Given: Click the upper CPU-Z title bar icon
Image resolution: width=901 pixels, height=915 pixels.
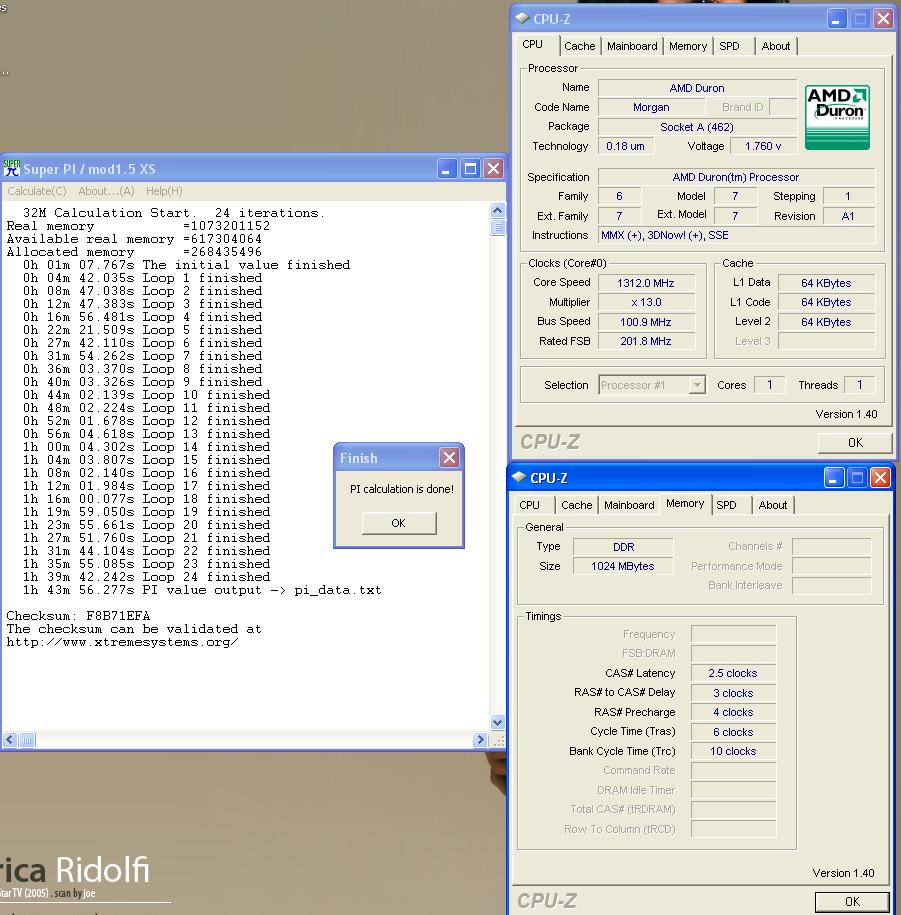Looking at the screenshot, I should click(522, 19).
